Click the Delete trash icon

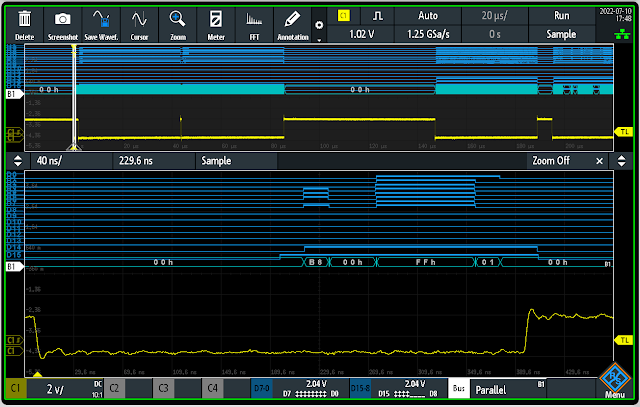click(x=24, y=22)
